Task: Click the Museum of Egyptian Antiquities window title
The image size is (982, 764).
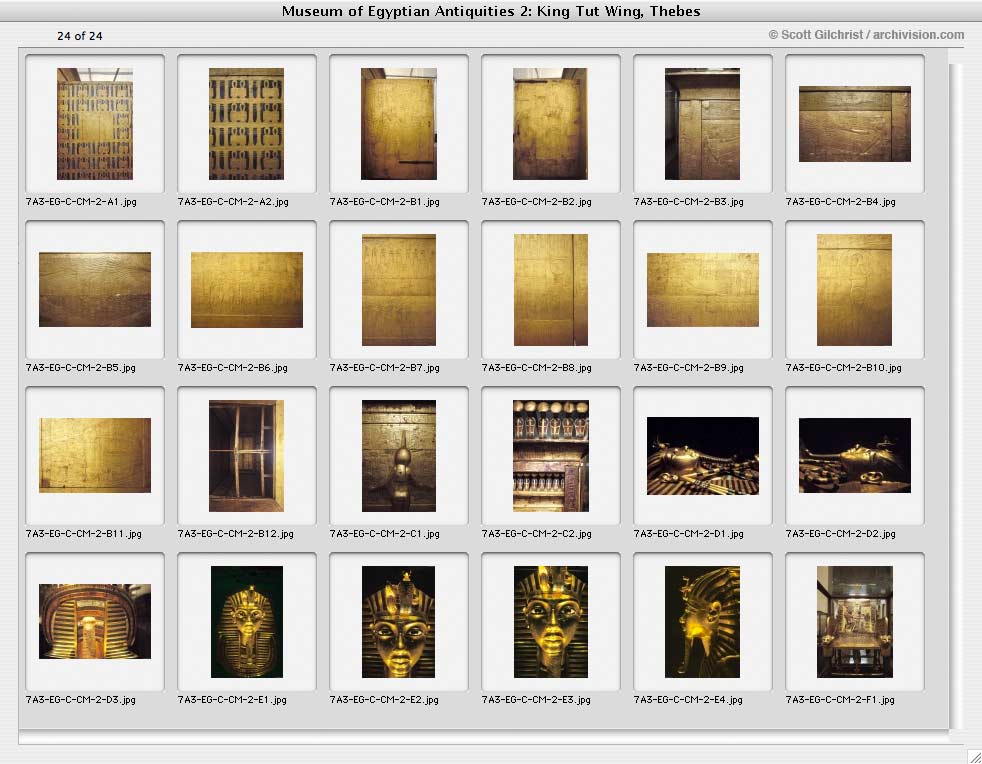Action: pyautogui.click(x=491, y=11)
